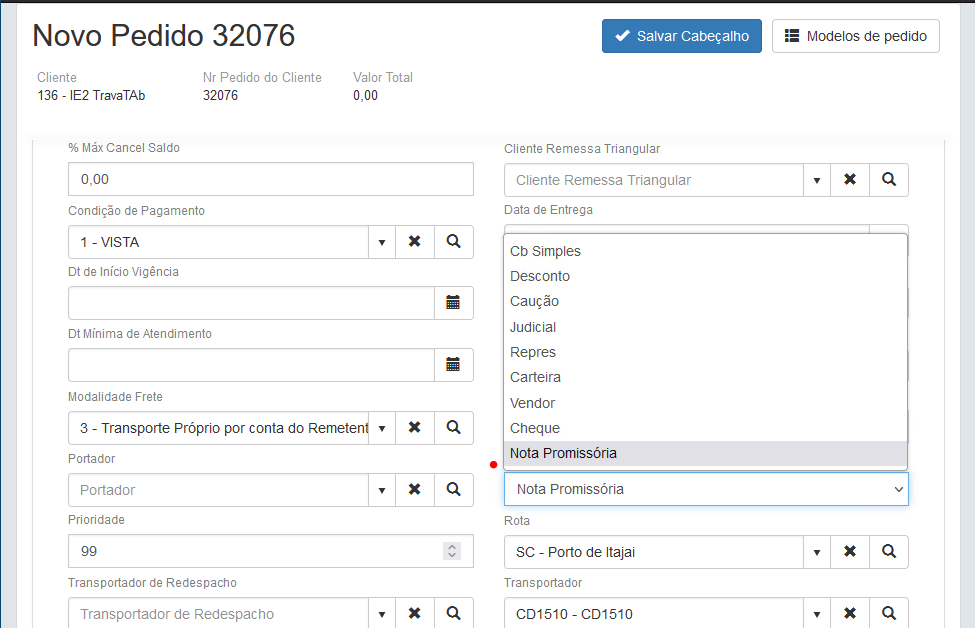Clear Cliente Remessa Triangular field

(850, 180)
